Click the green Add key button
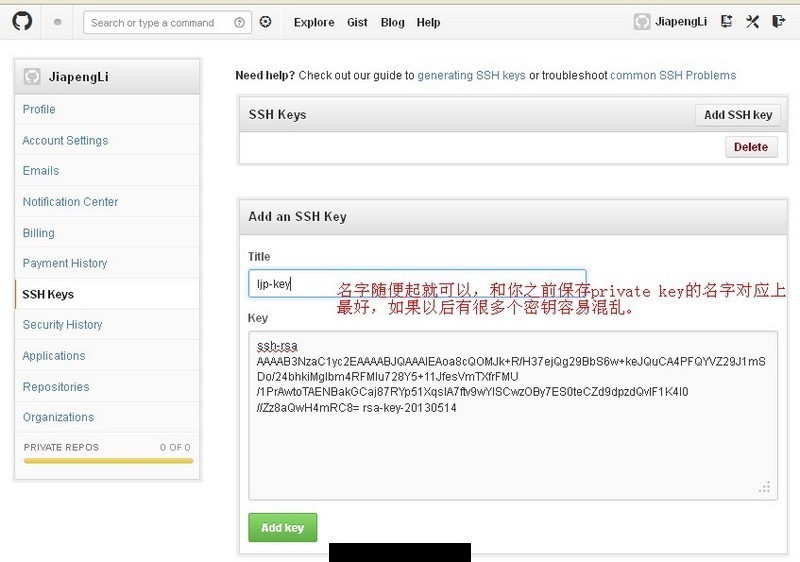The width and height of the screenshot is (800, 562). 283,527
